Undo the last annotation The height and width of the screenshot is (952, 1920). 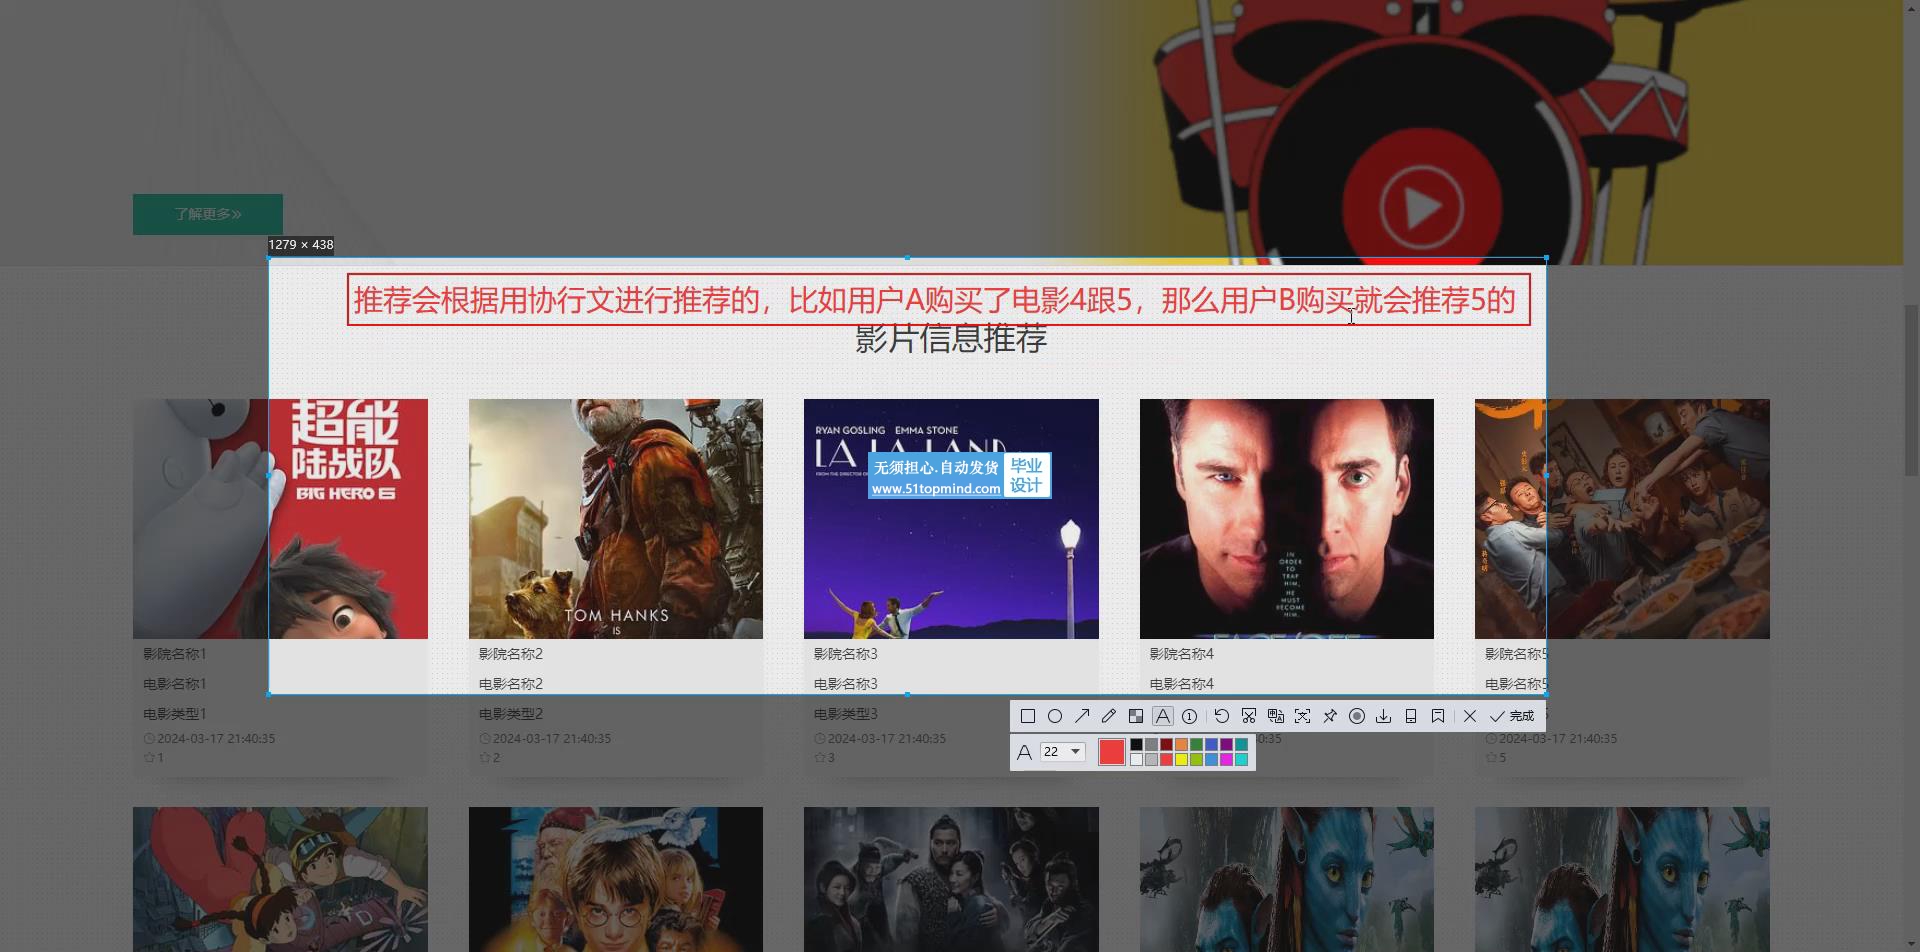pos(1222,716)
